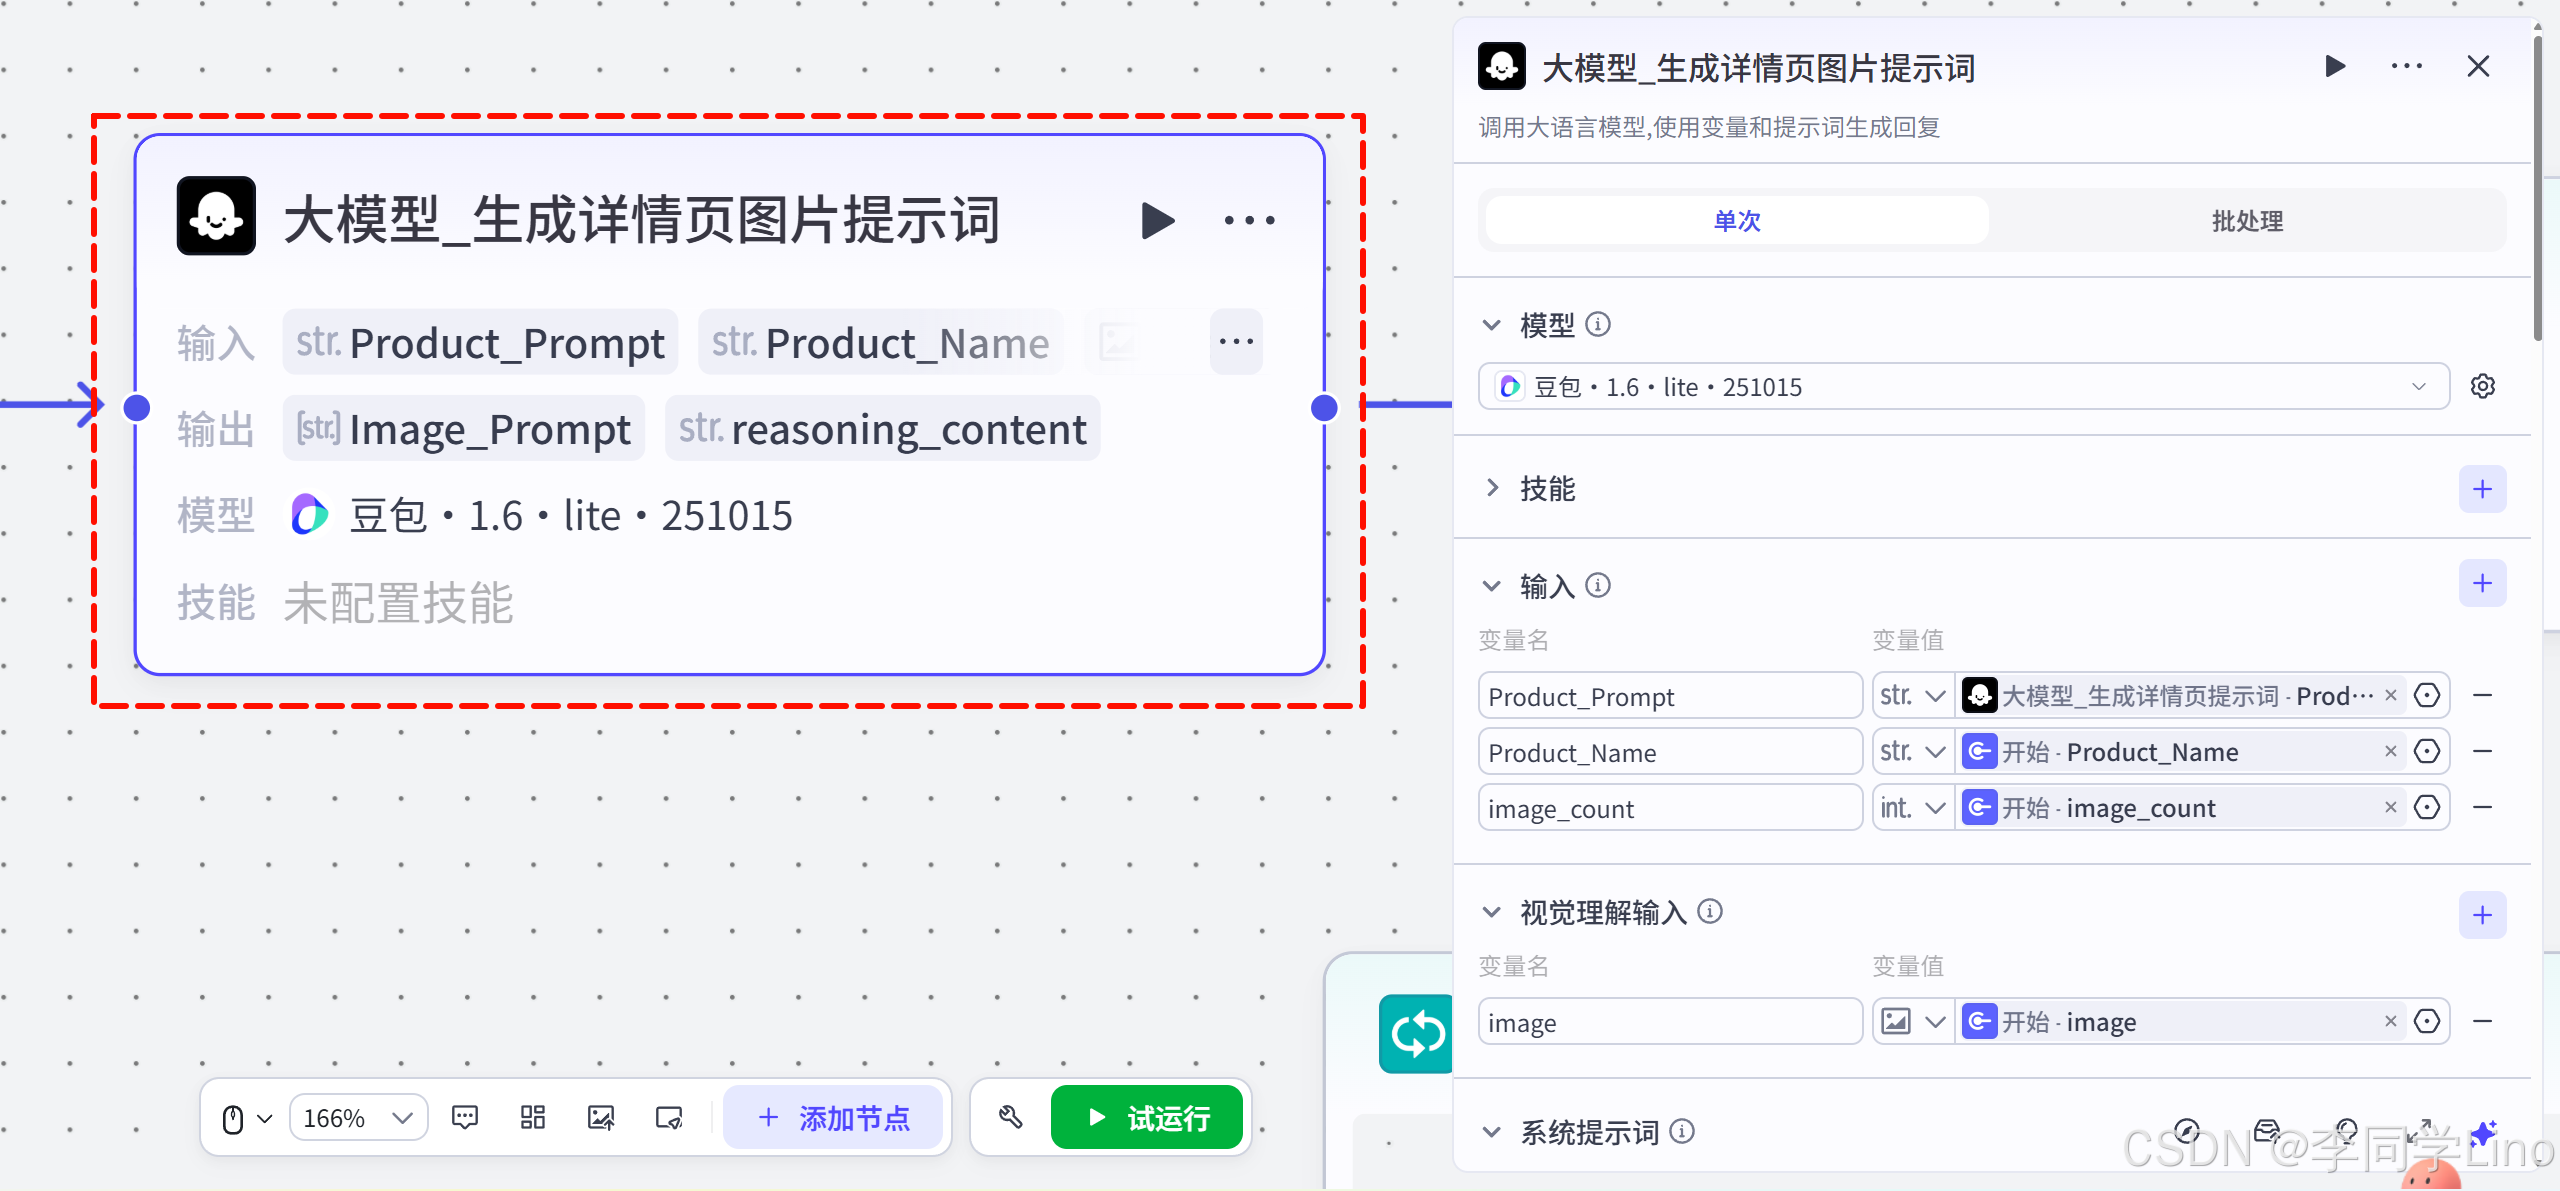
Task: Add a skill with the plus button
Action: 2481,489
